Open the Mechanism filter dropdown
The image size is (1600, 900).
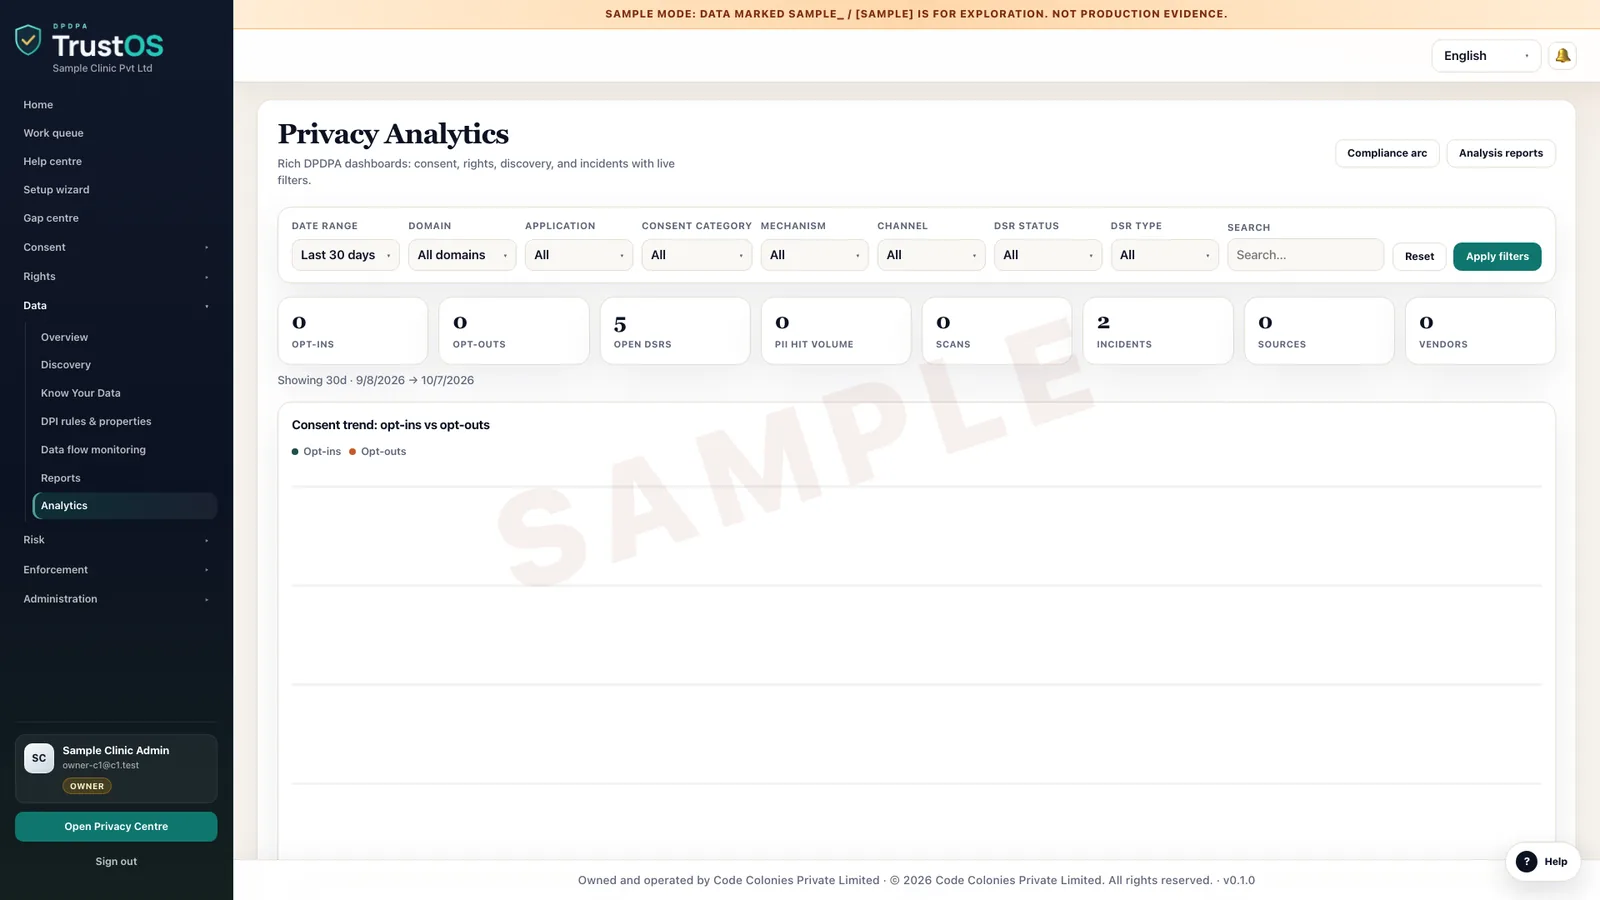[815, 255]
